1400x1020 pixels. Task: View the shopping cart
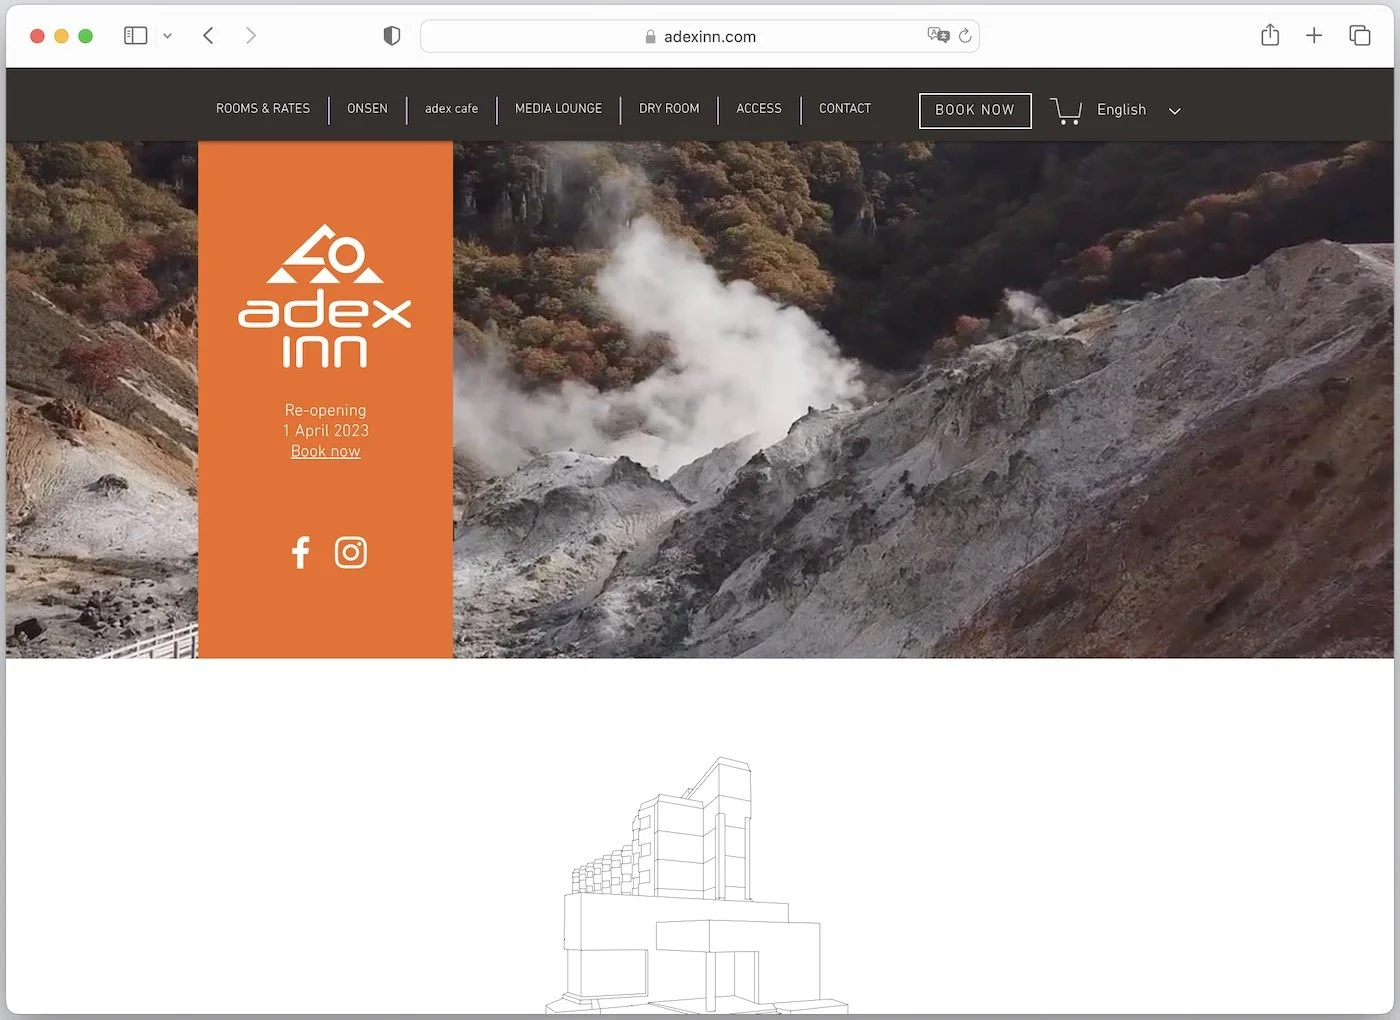pyautogui.click(x=1065, y=110)
